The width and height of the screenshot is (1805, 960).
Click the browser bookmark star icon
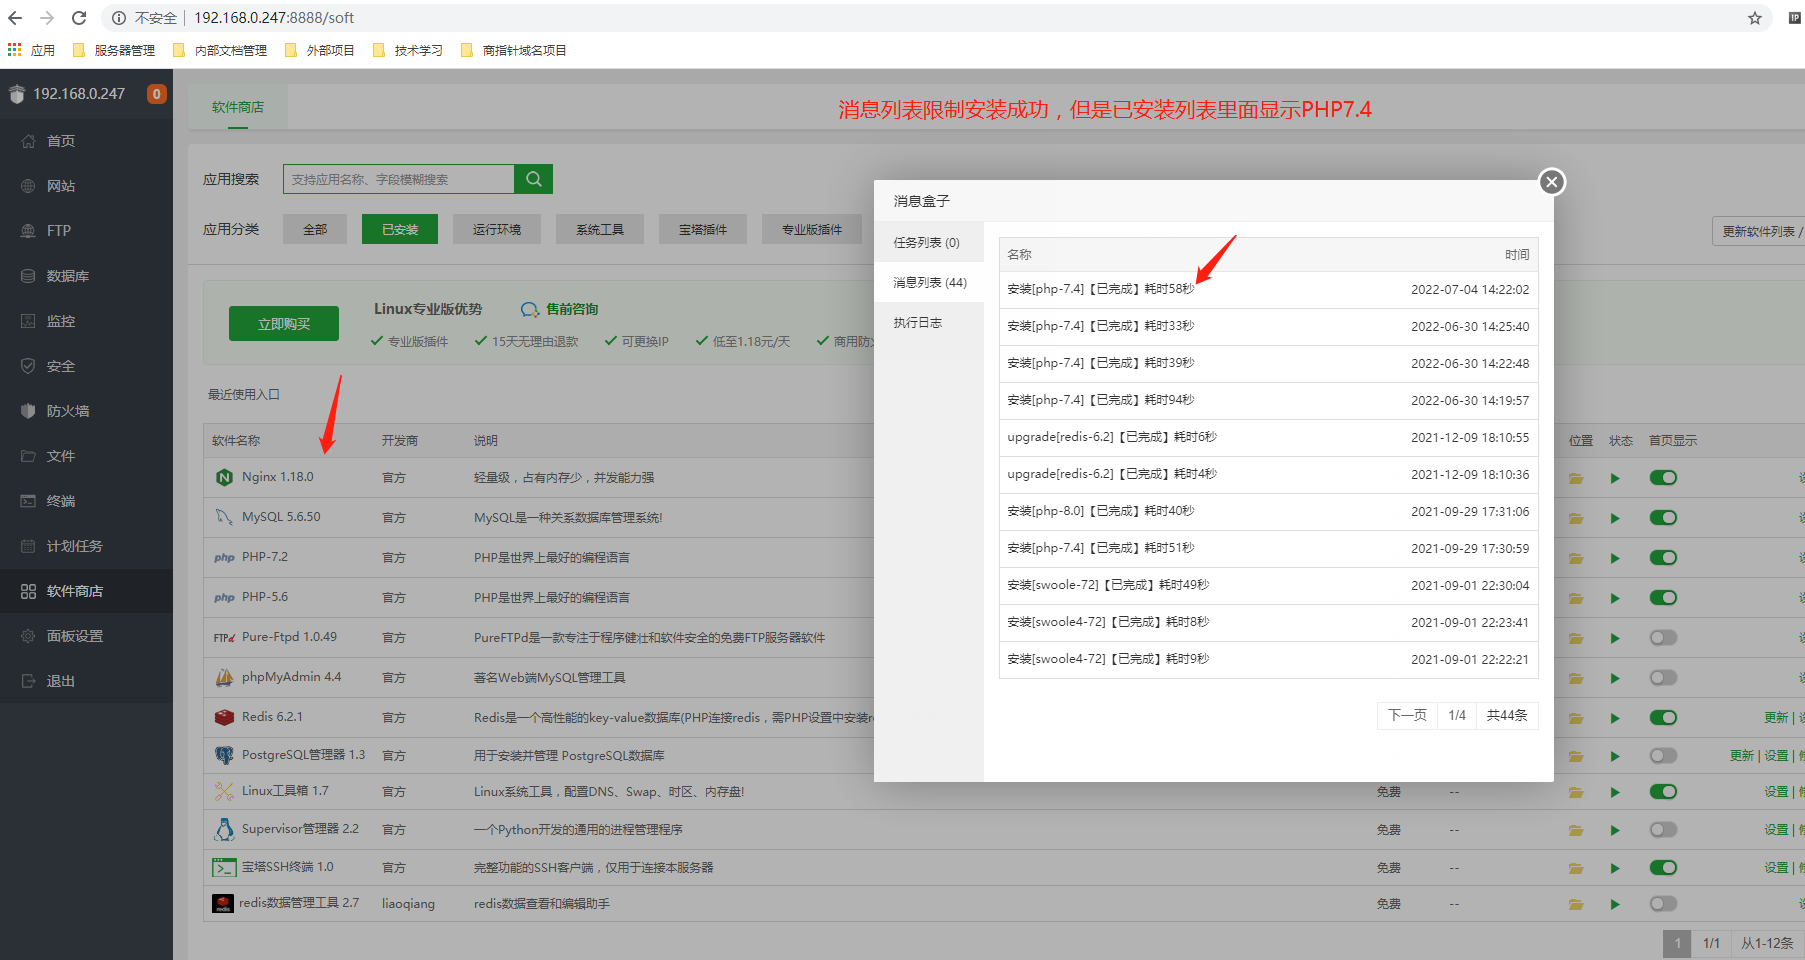(1754, 18)
